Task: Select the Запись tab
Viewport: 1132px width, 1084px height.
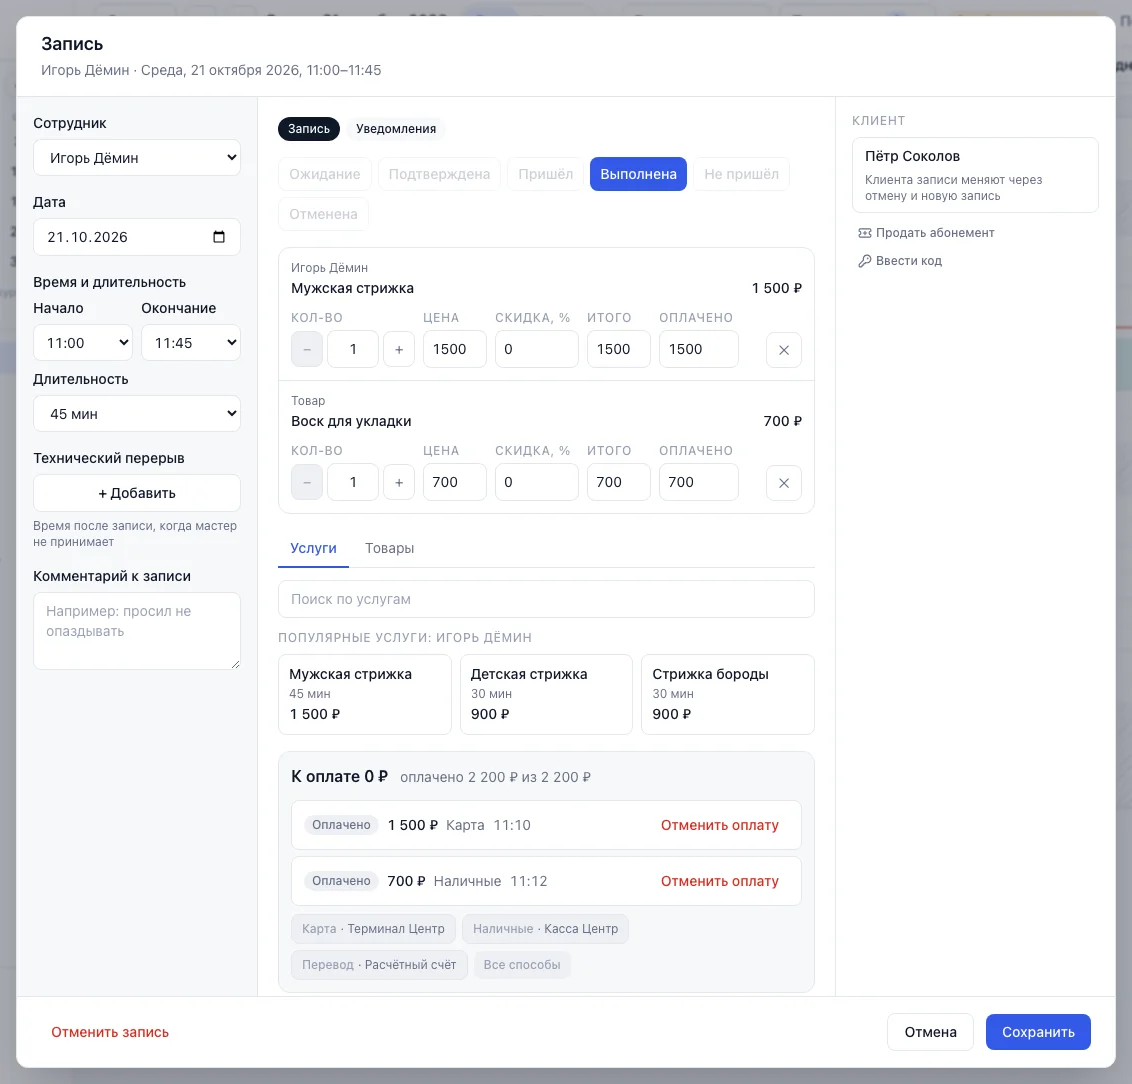Action: pos(309,128)
